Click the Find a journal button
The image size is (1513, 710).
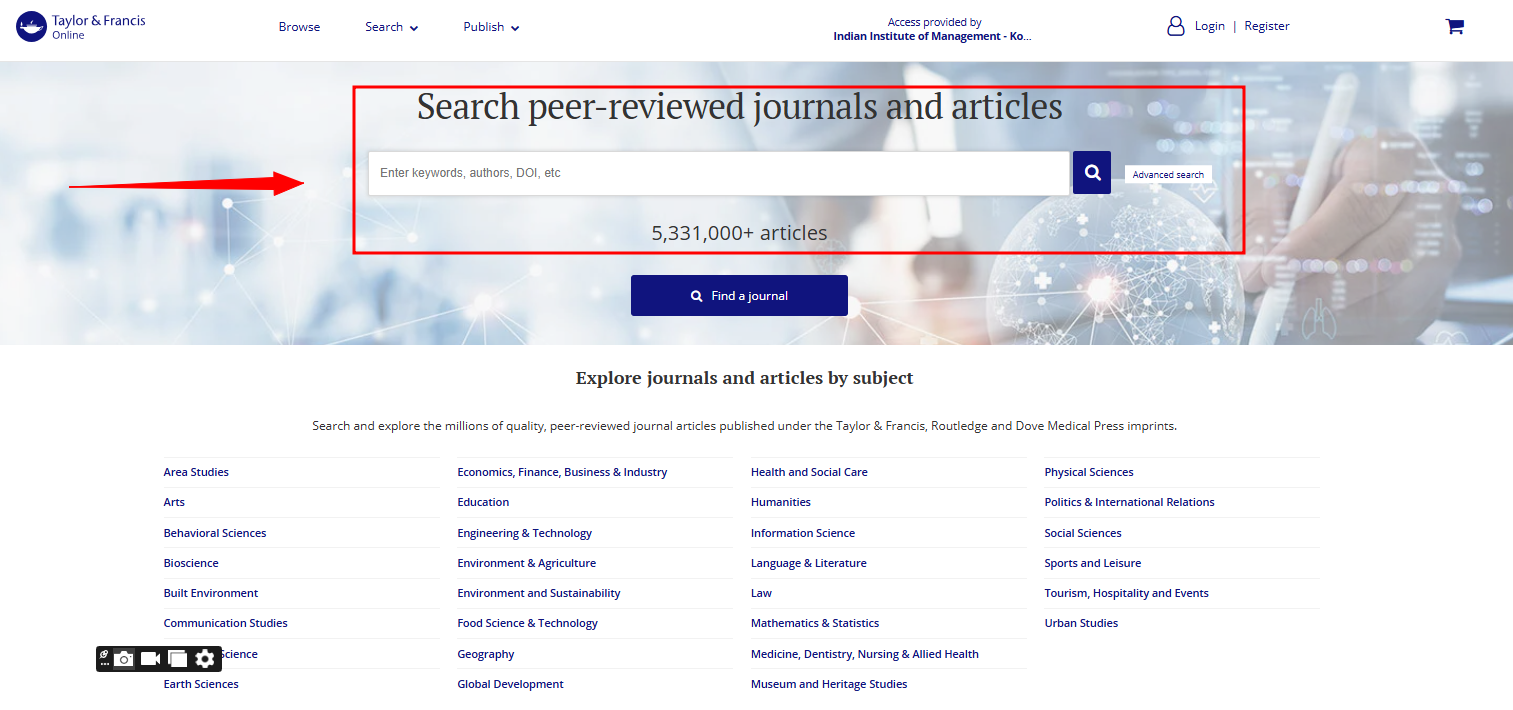point(739,296)
